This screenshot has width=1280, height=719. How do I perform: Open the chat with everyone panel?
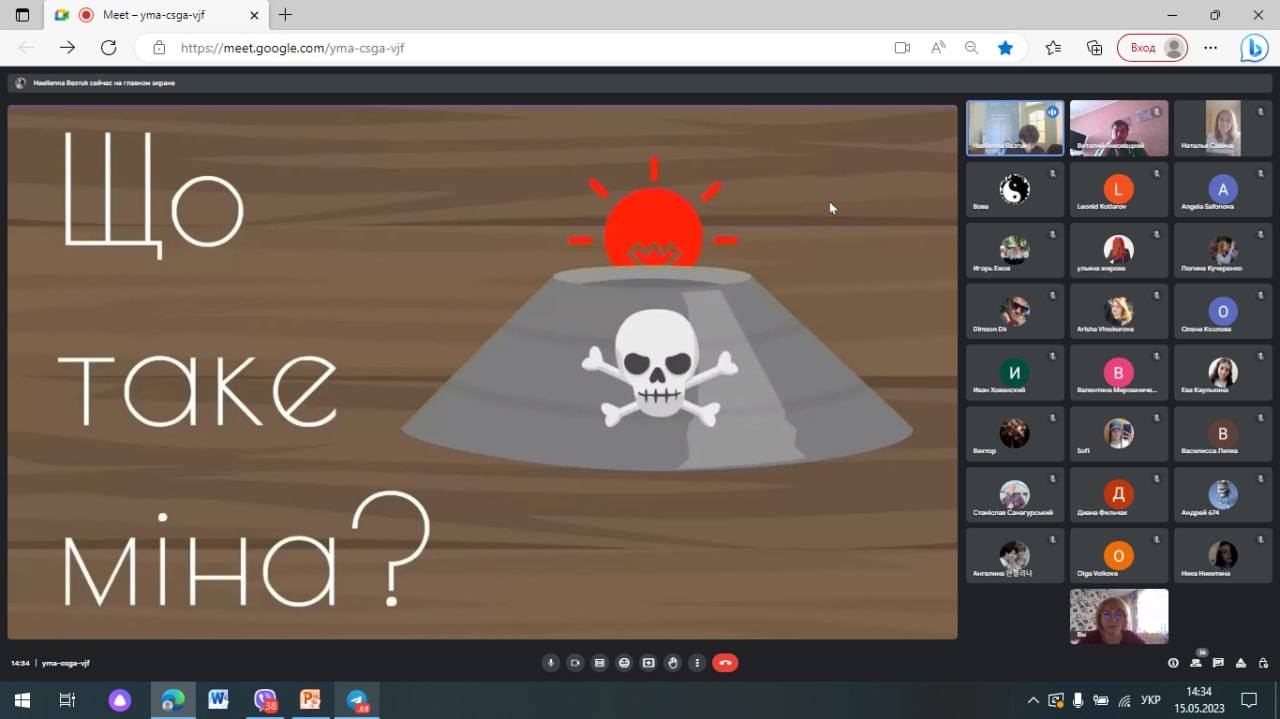(x=1218, y=663)
